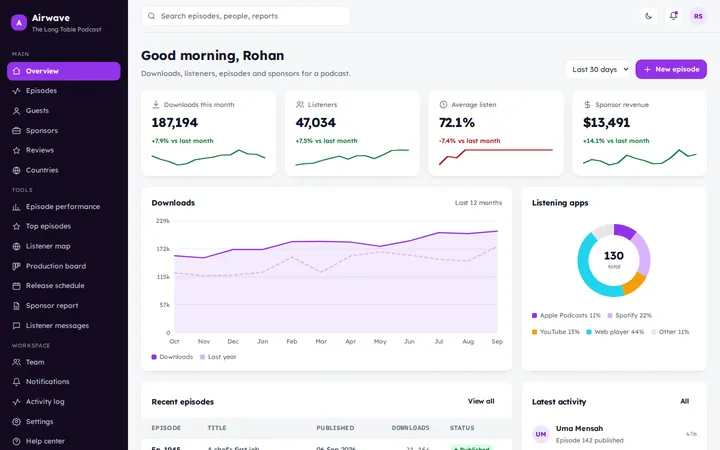This screenshot has height=450, width=720.
Task: Click the Downloads legend swatch
Action: coord(154,357)
